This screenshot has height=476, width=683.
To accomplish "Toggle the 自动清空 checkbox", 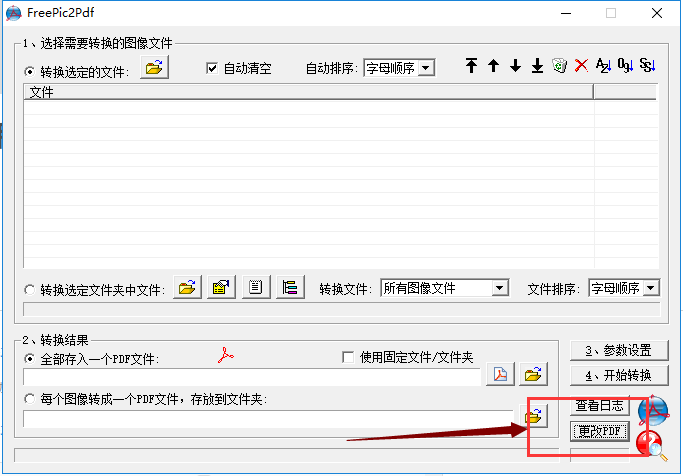I will click(x=212, y=68).
